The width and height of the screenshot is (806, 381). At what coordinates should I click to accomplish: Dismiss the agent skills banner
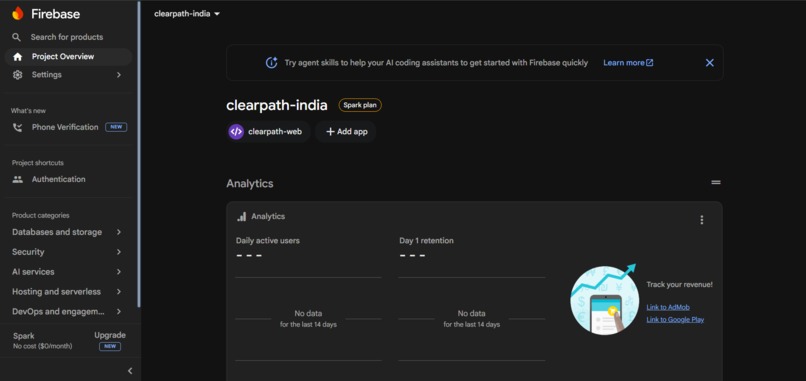(x=709, y=63)
